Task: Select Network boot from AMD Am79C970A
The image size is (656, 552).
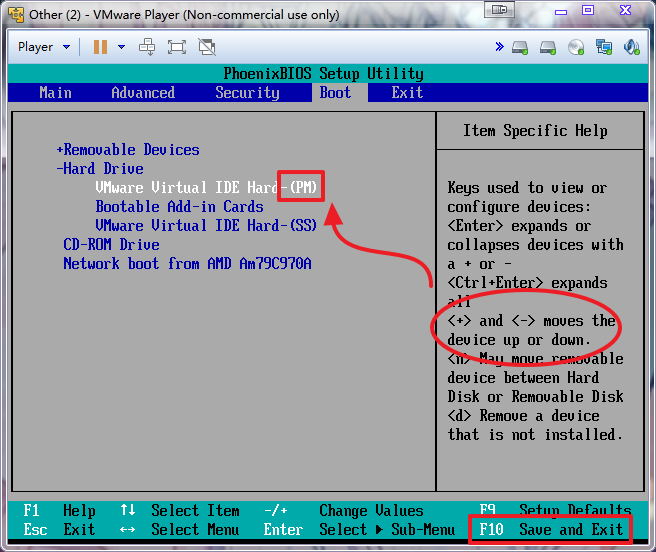Action: [x=187, y=264]
